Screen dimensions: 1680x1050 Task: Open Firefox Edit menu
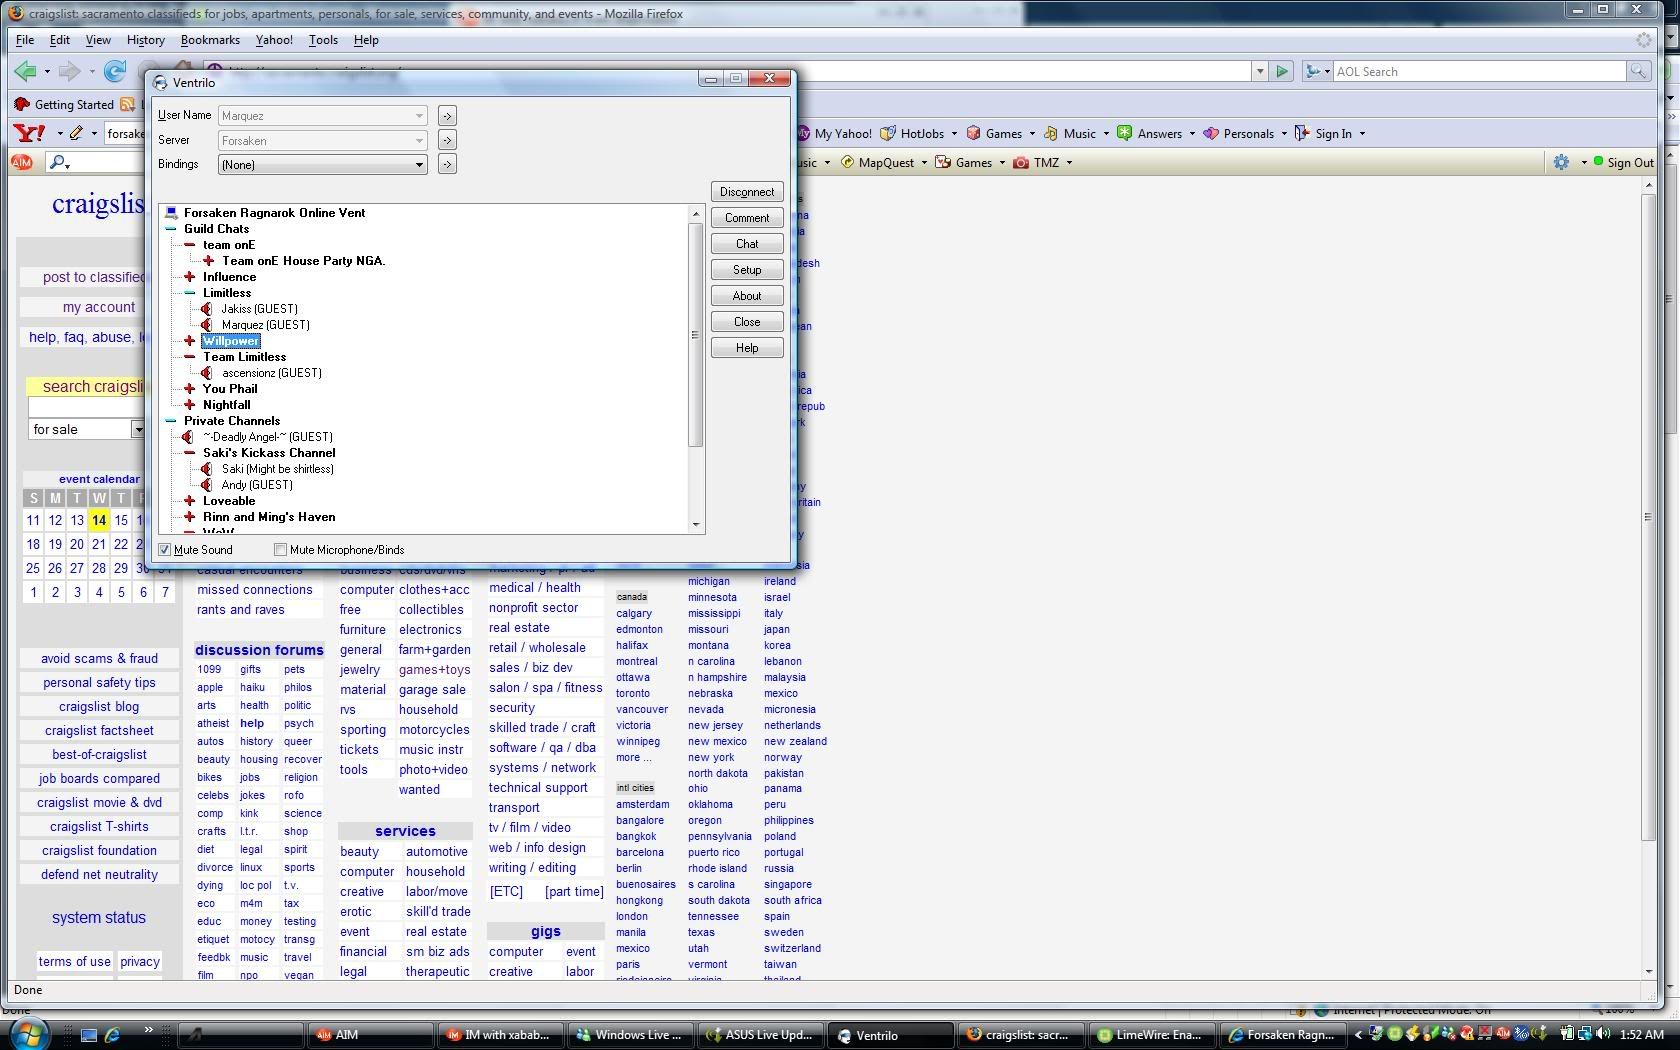[60, 40]
